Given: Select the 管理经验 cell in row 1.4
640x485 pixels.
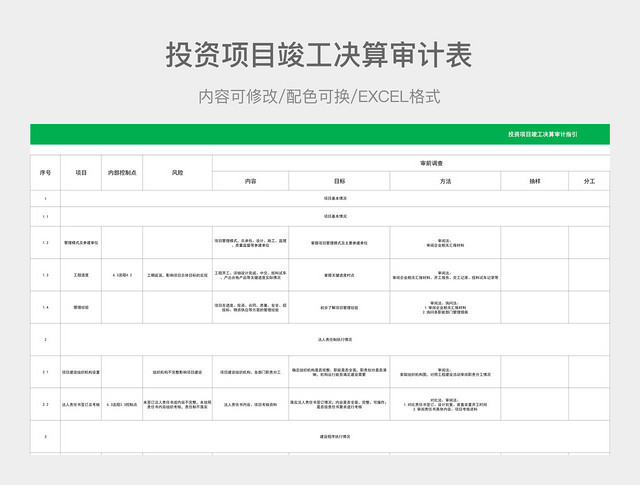Looking at the screenshot, I should click(x=81, y=307).
